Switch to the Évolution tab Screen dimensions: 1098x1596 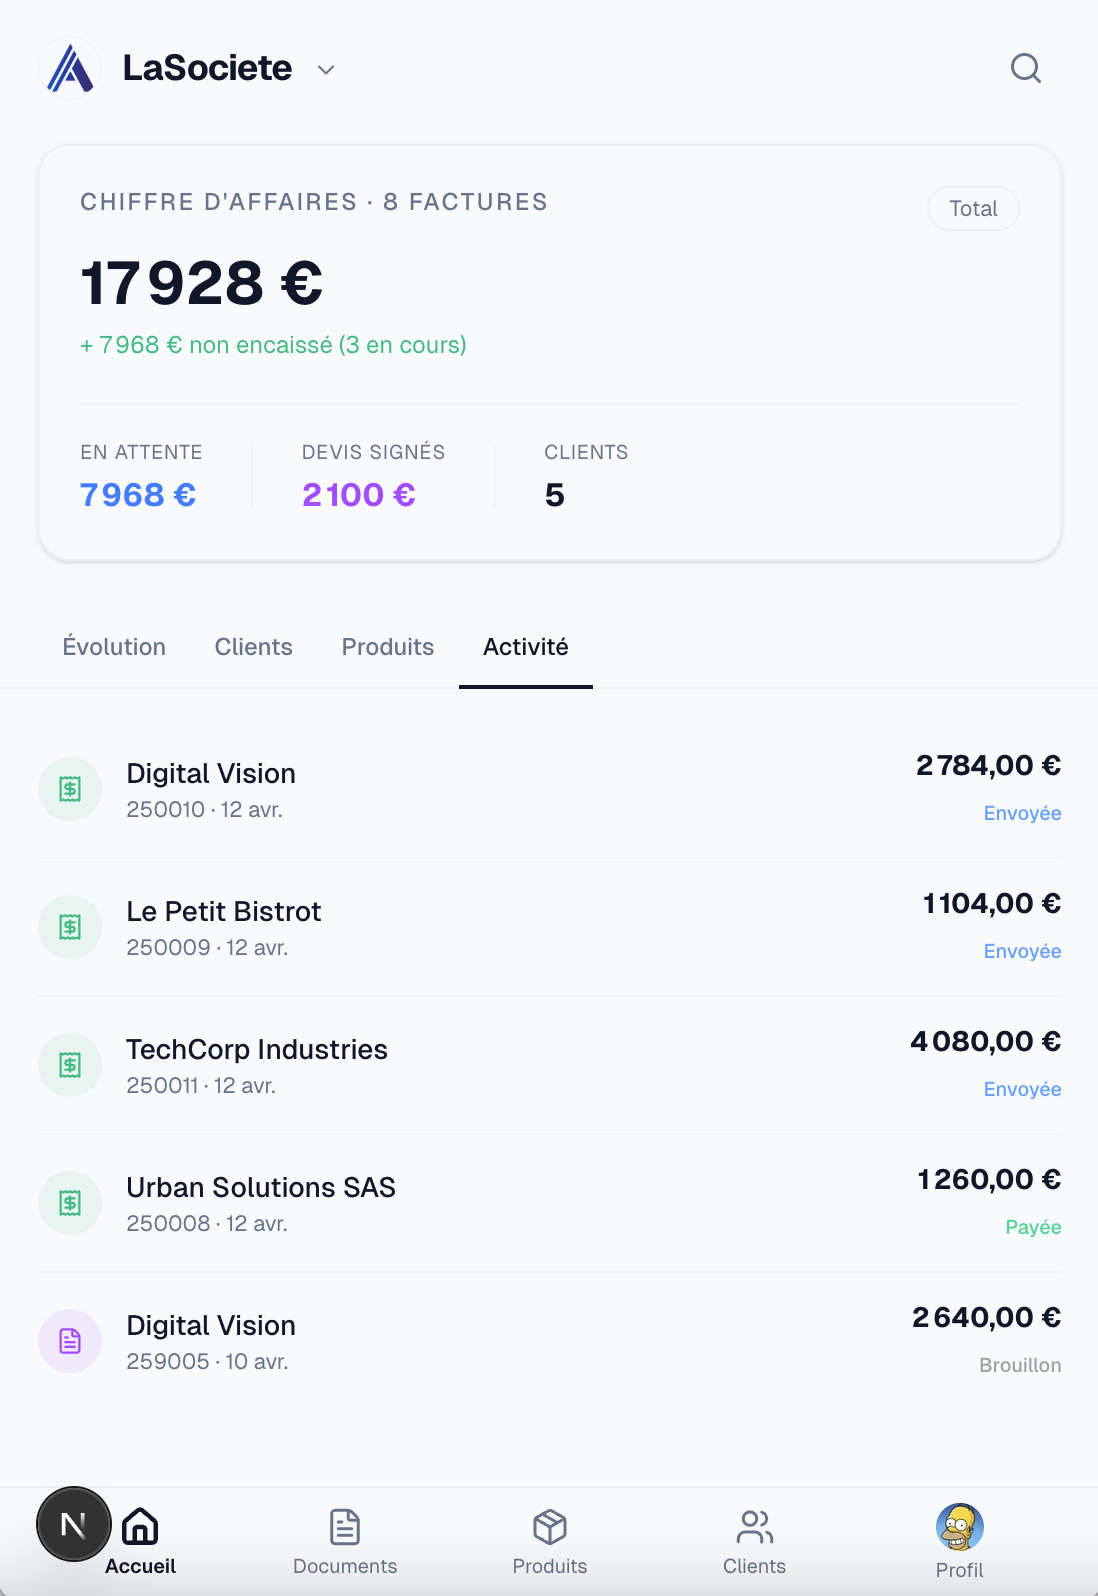tap(114, 647)
